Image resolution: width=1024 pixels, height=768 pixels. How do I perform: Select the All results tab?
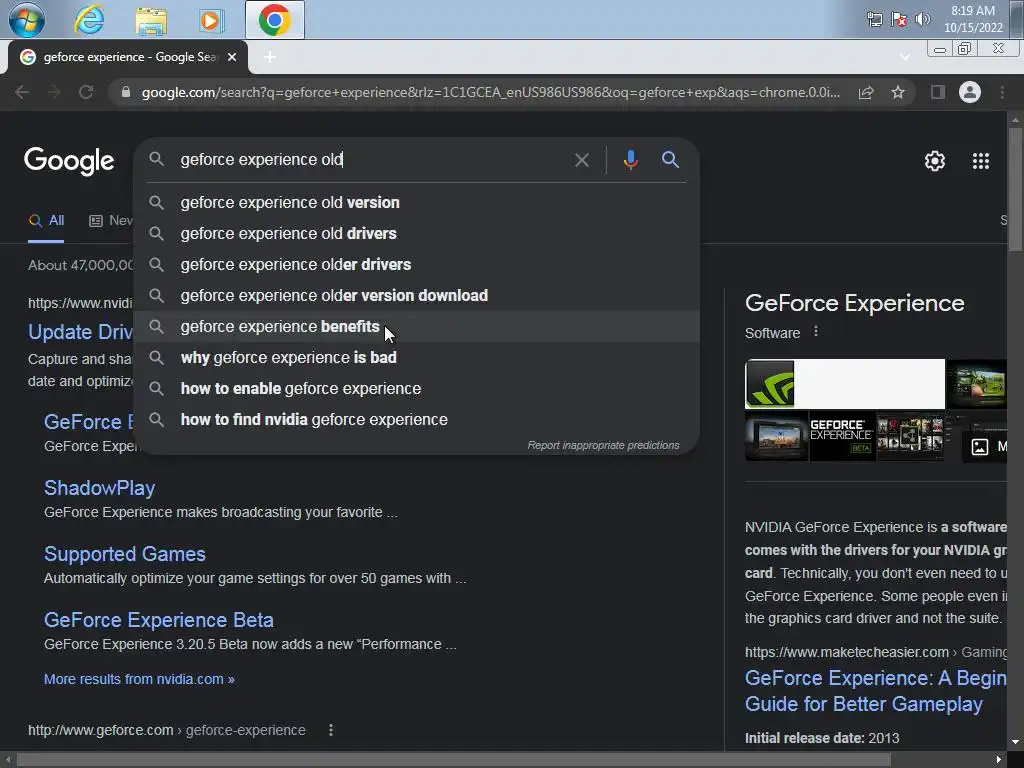46,221
